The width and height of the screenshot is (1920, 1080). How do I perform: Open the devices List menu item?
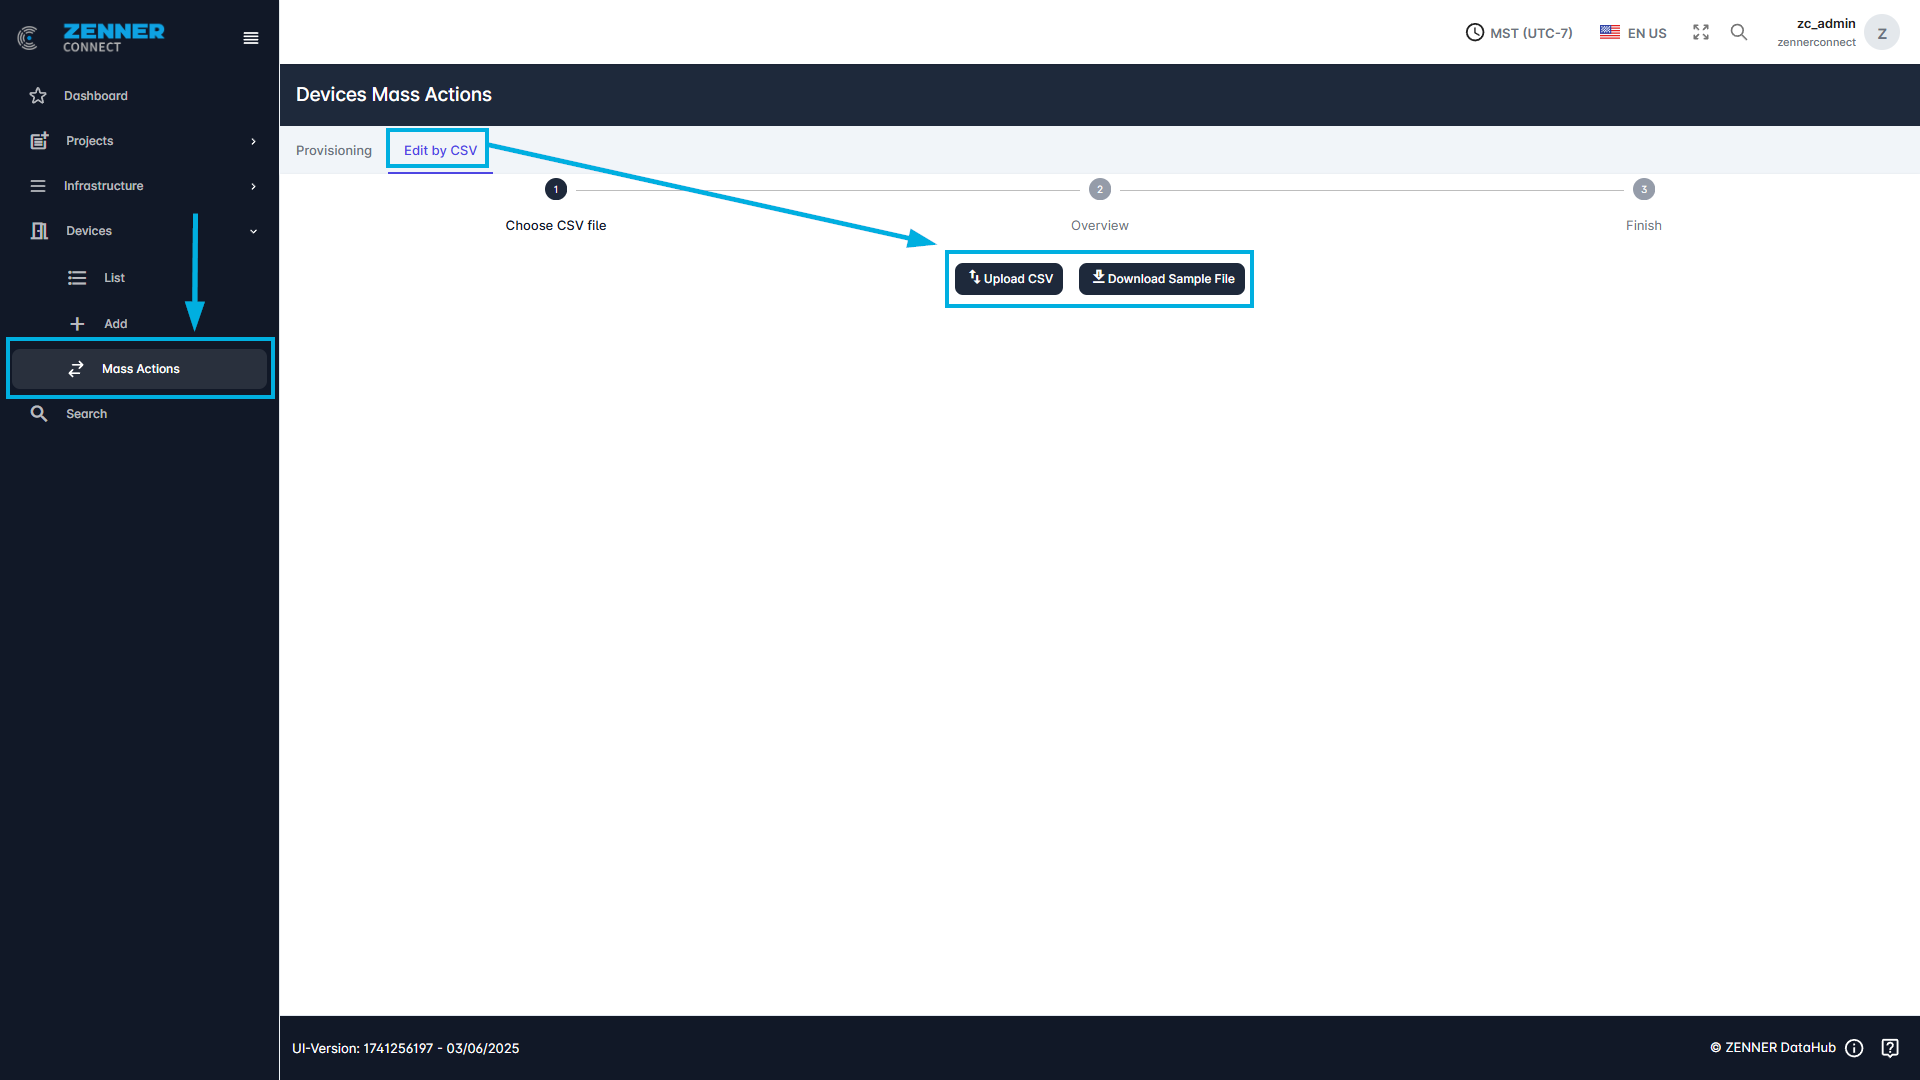(114, 278)
